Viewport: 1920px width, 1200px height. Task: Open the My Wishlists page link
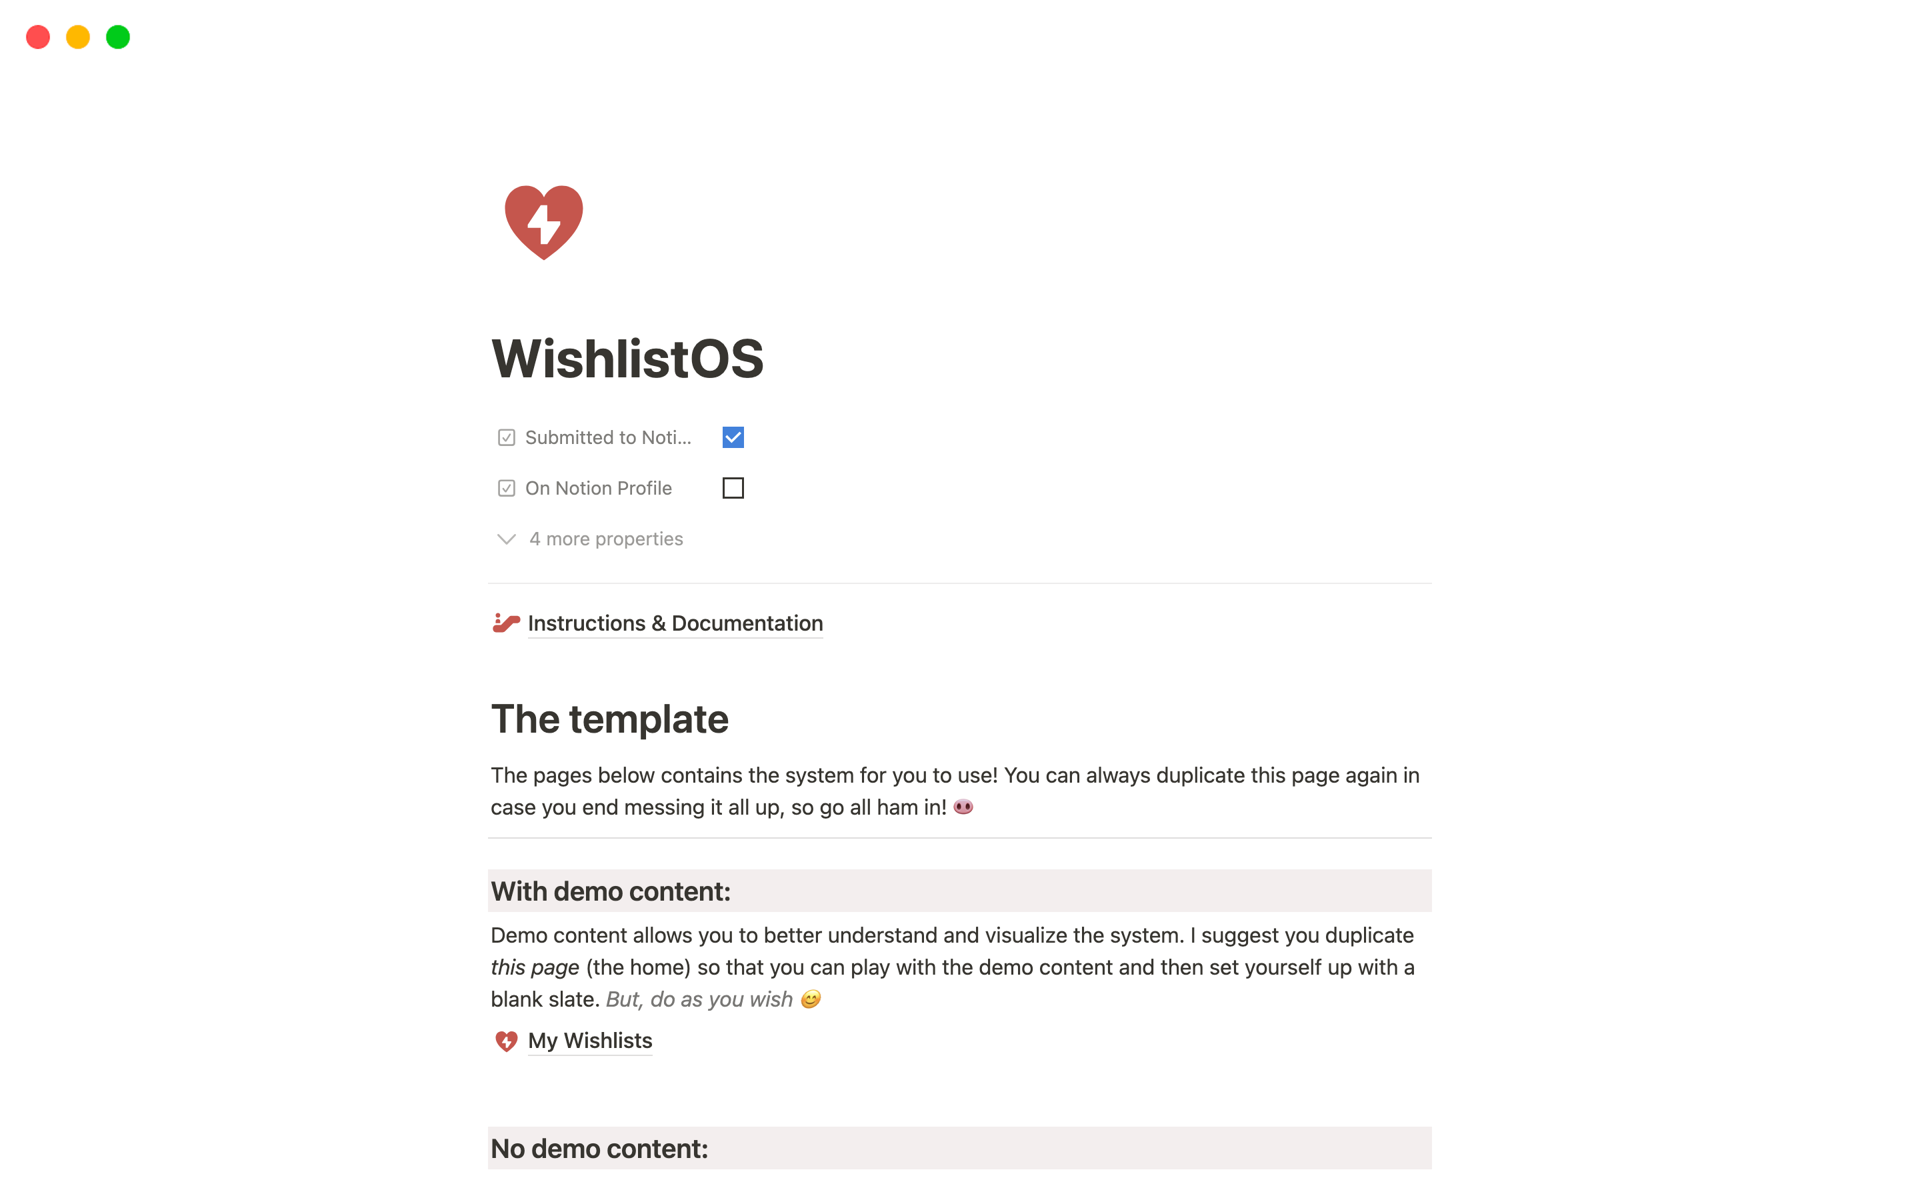click(590, 1040)
